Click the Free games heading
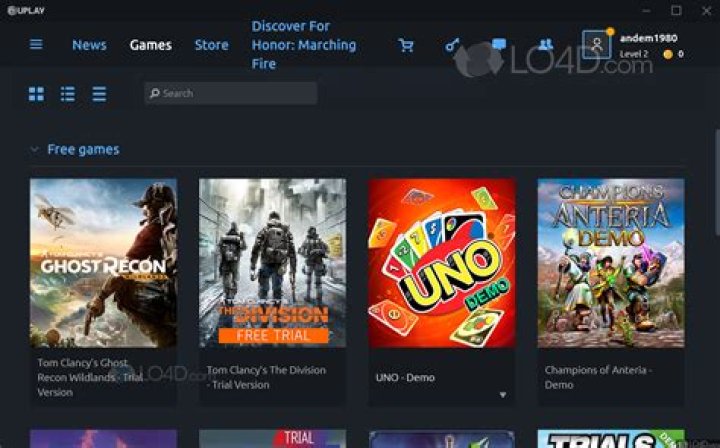This screenshot has width=720, height=448. tap(83, 149)
